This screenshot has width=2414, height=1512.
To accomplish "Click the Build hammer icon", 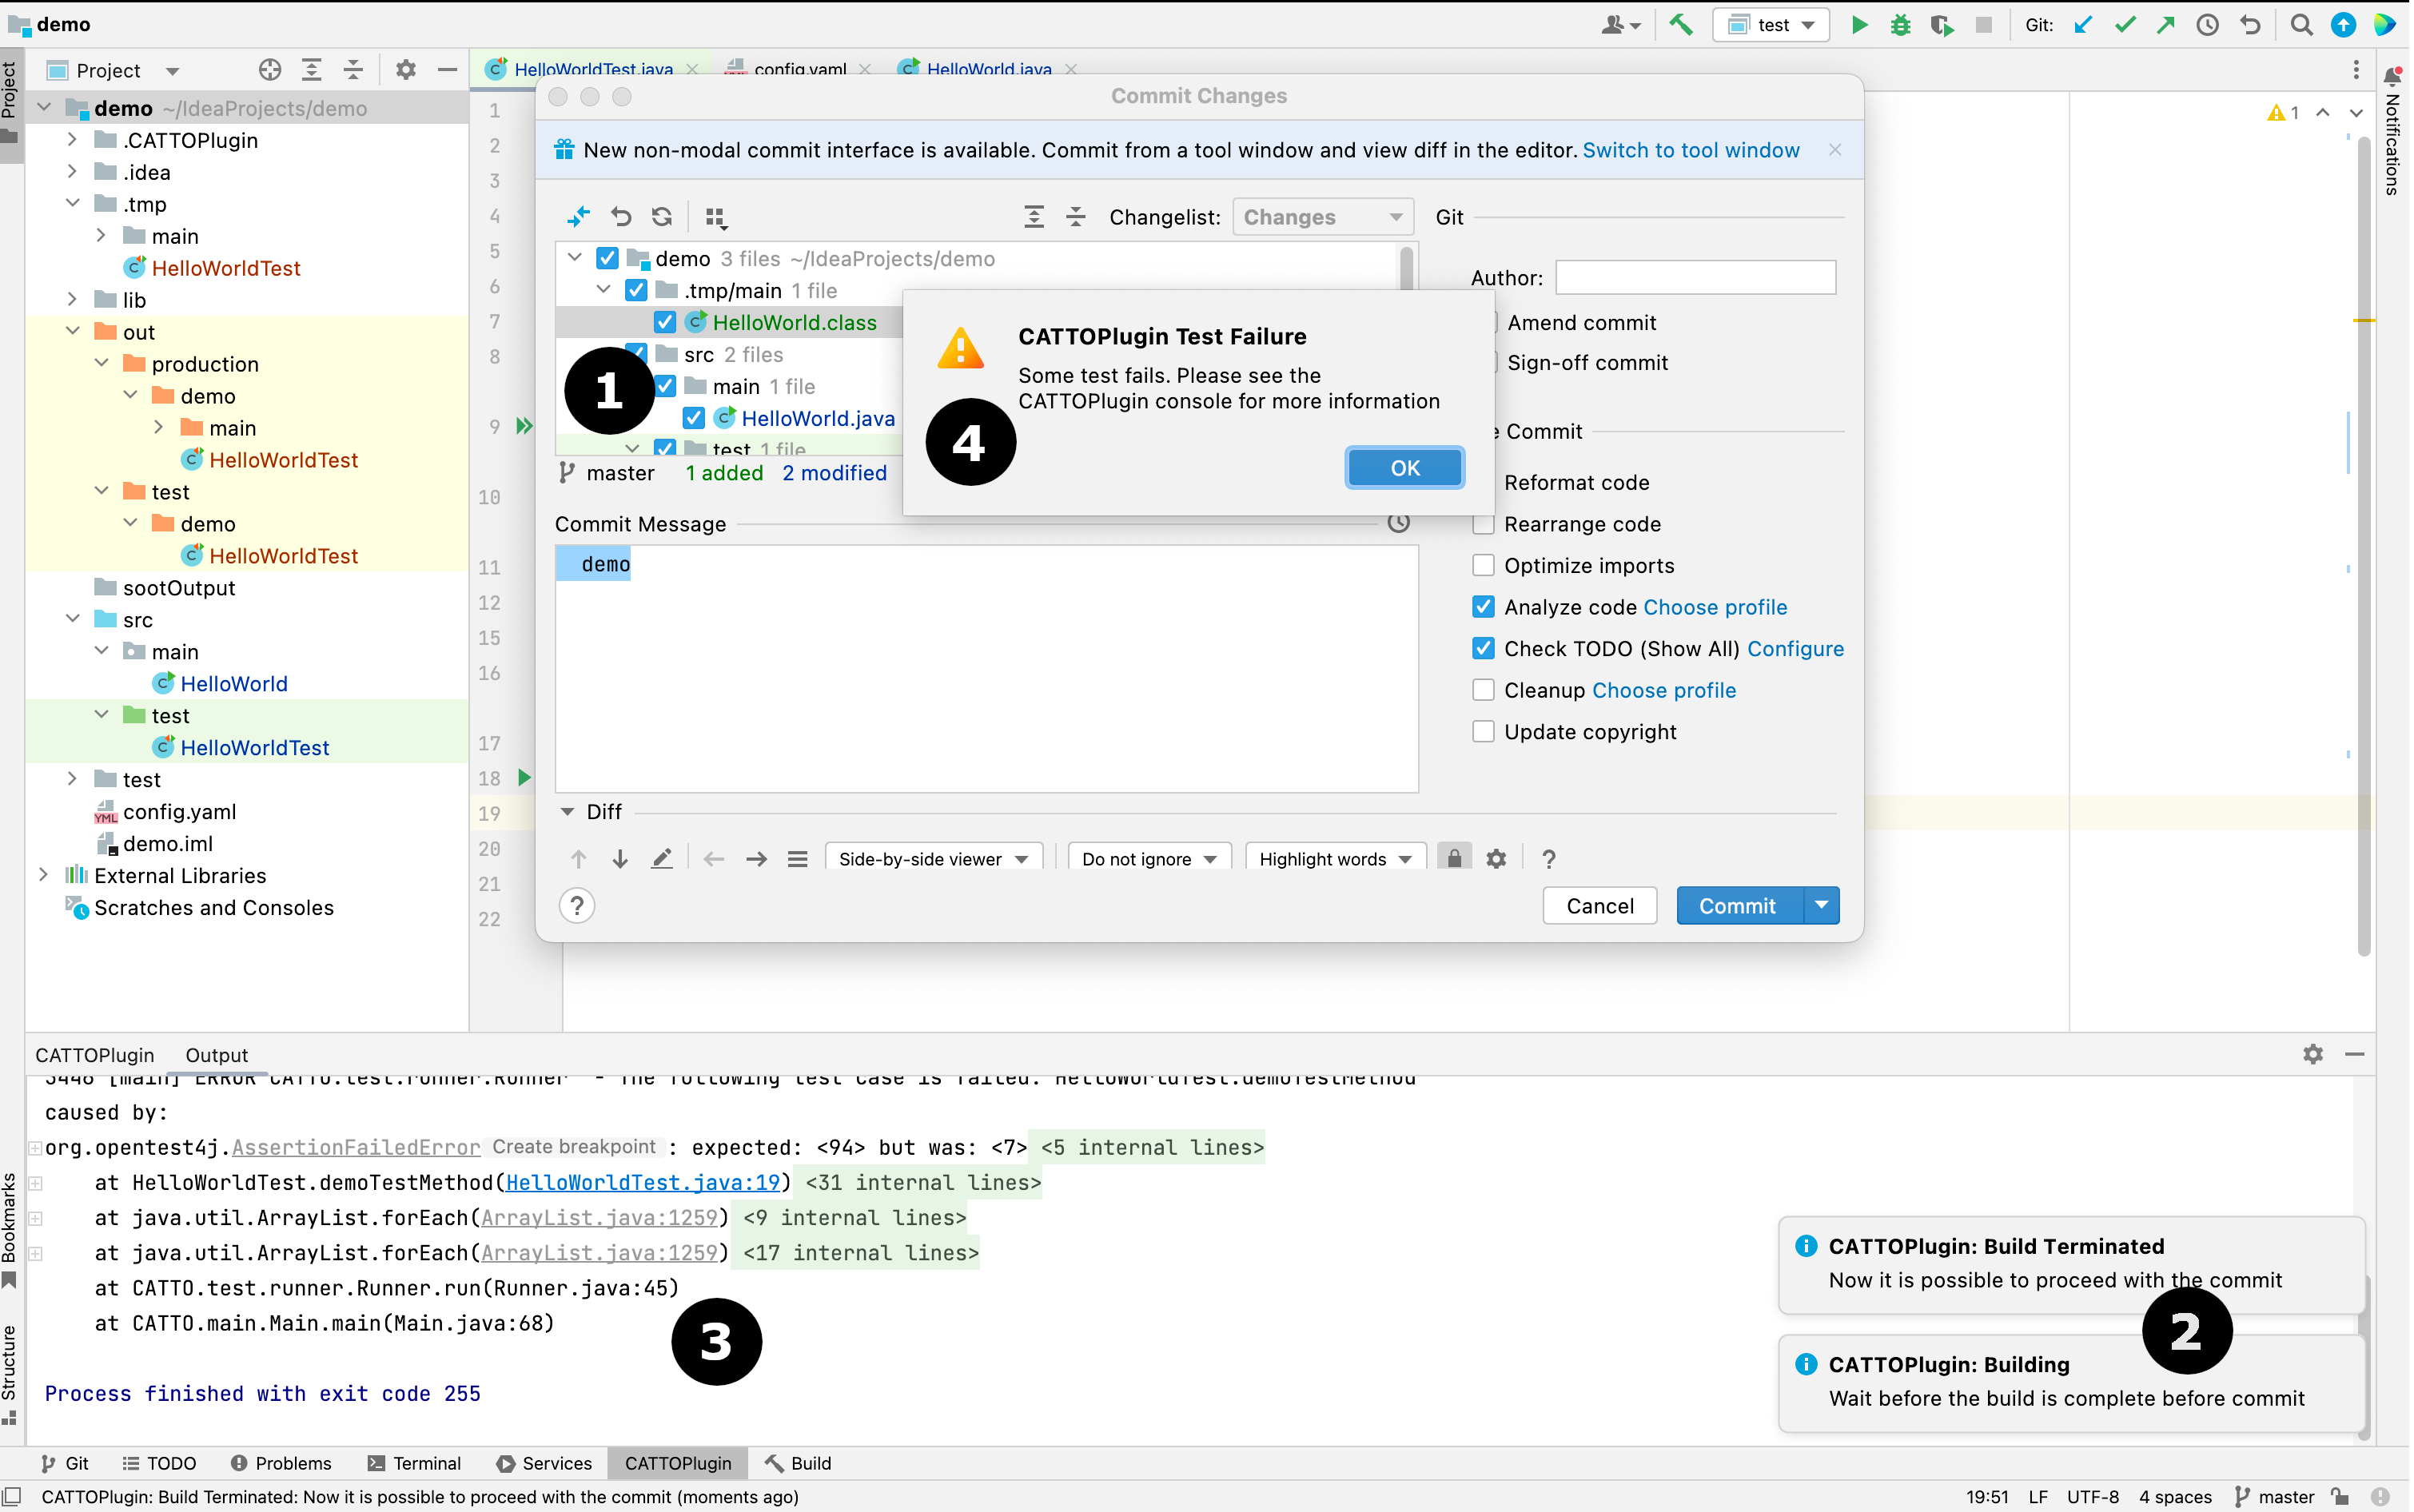I will (x=1681, y=25).
